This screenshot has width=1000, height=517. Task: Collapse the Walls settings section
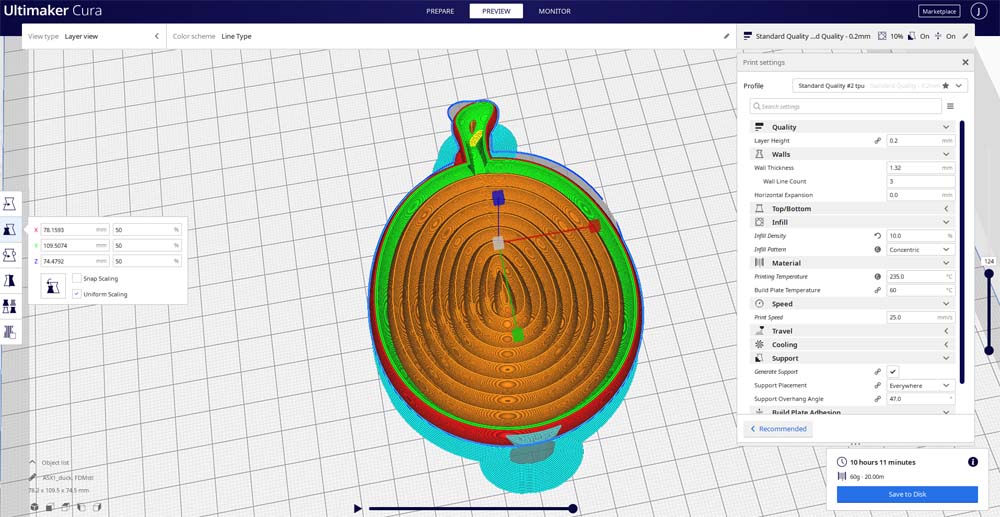[x=853, y=154]
